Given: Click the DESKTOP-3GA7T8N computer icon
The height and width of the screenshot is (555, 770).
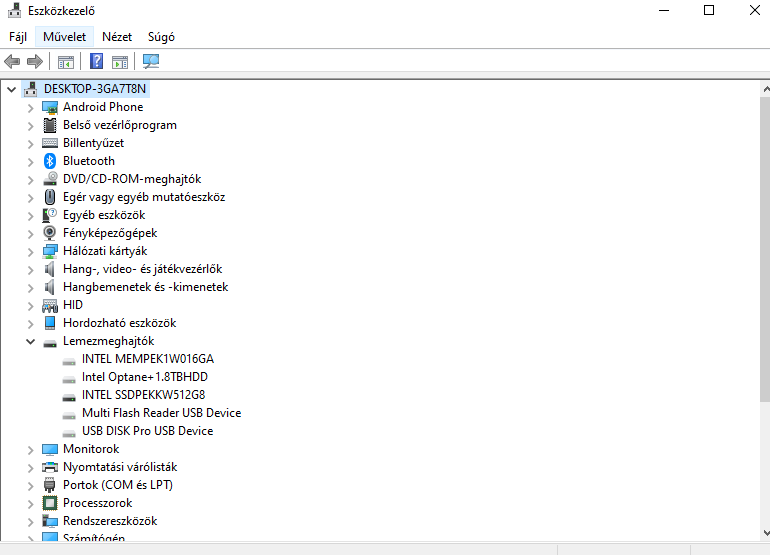Looking at the screenshot, I should click(30, 89).
